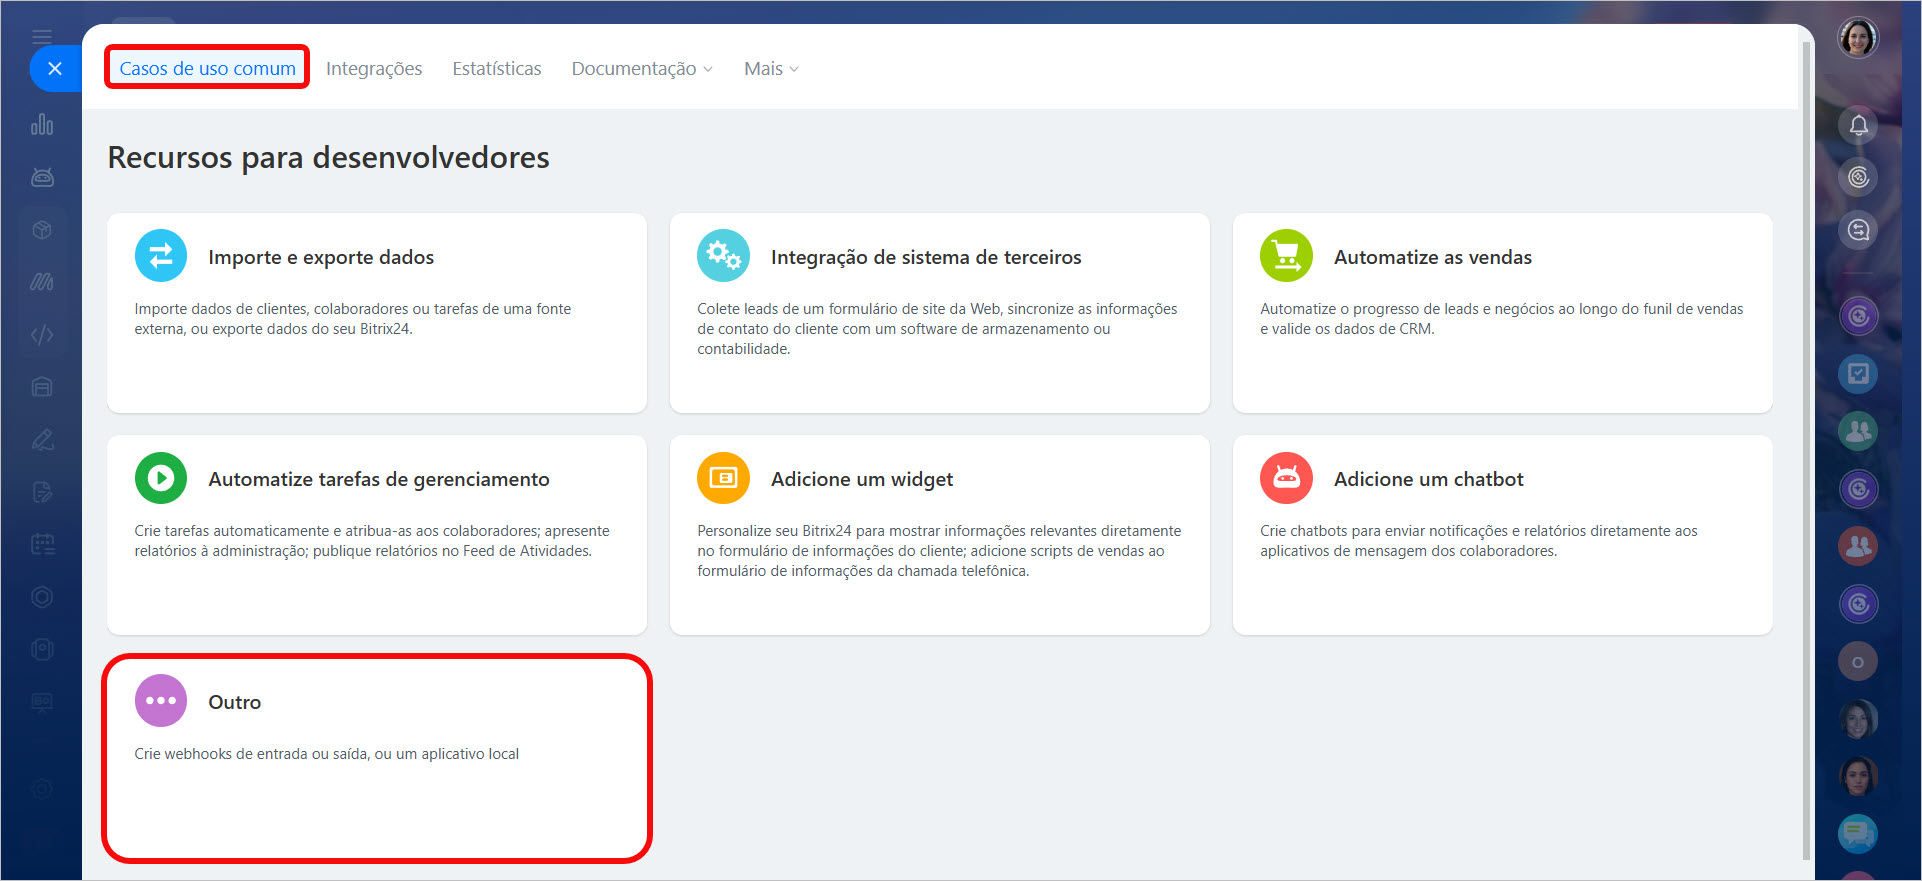Open Adicione um widget card title
Screen dimensions: 1922x881
click(862, 479)
